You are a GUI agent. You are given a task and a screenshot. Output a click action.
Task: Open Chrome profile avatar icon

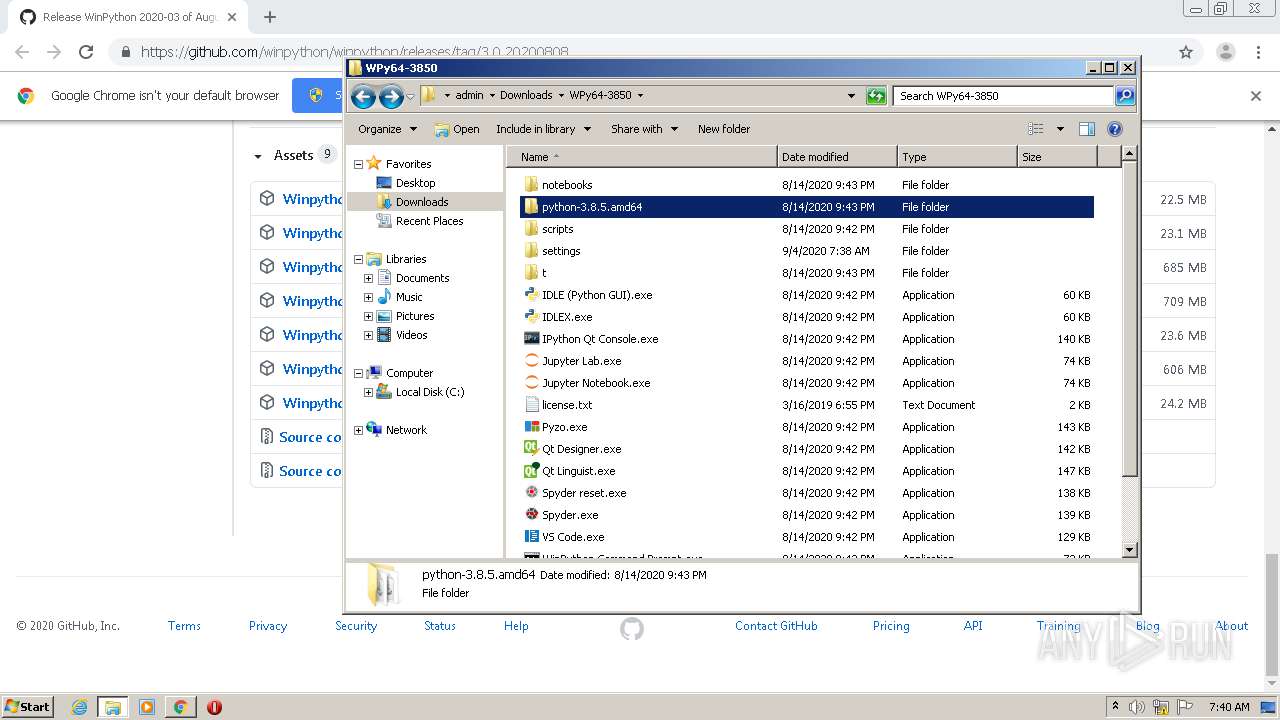(x=1226, y=52)
